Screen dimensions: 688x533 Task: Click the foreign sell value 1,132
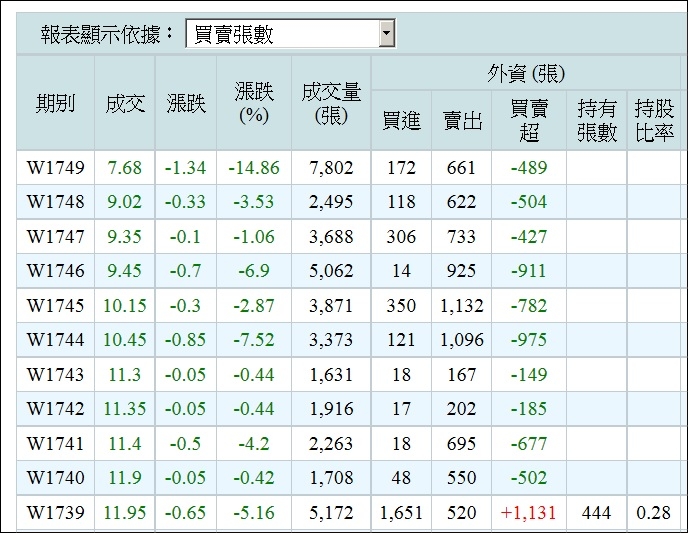coord(462,305)
